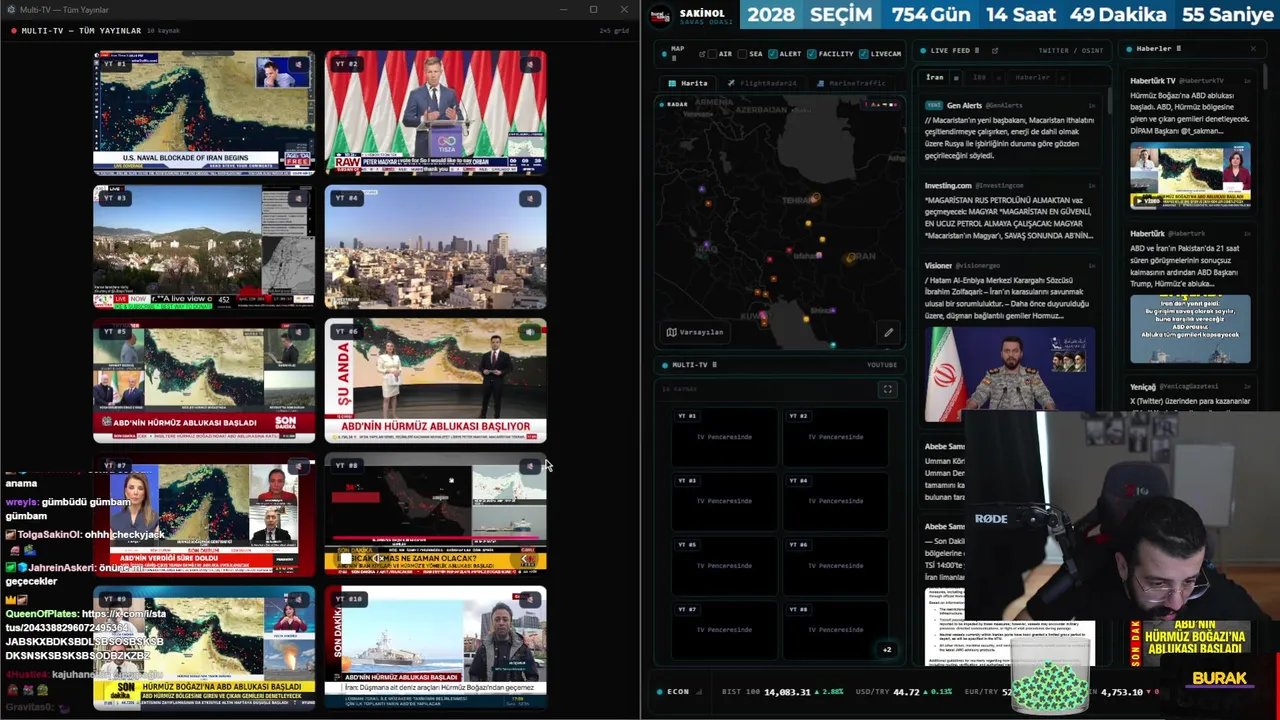The image size is (1280, 720).
Task: Select the İran feed tab
Action: coord(935,77)
